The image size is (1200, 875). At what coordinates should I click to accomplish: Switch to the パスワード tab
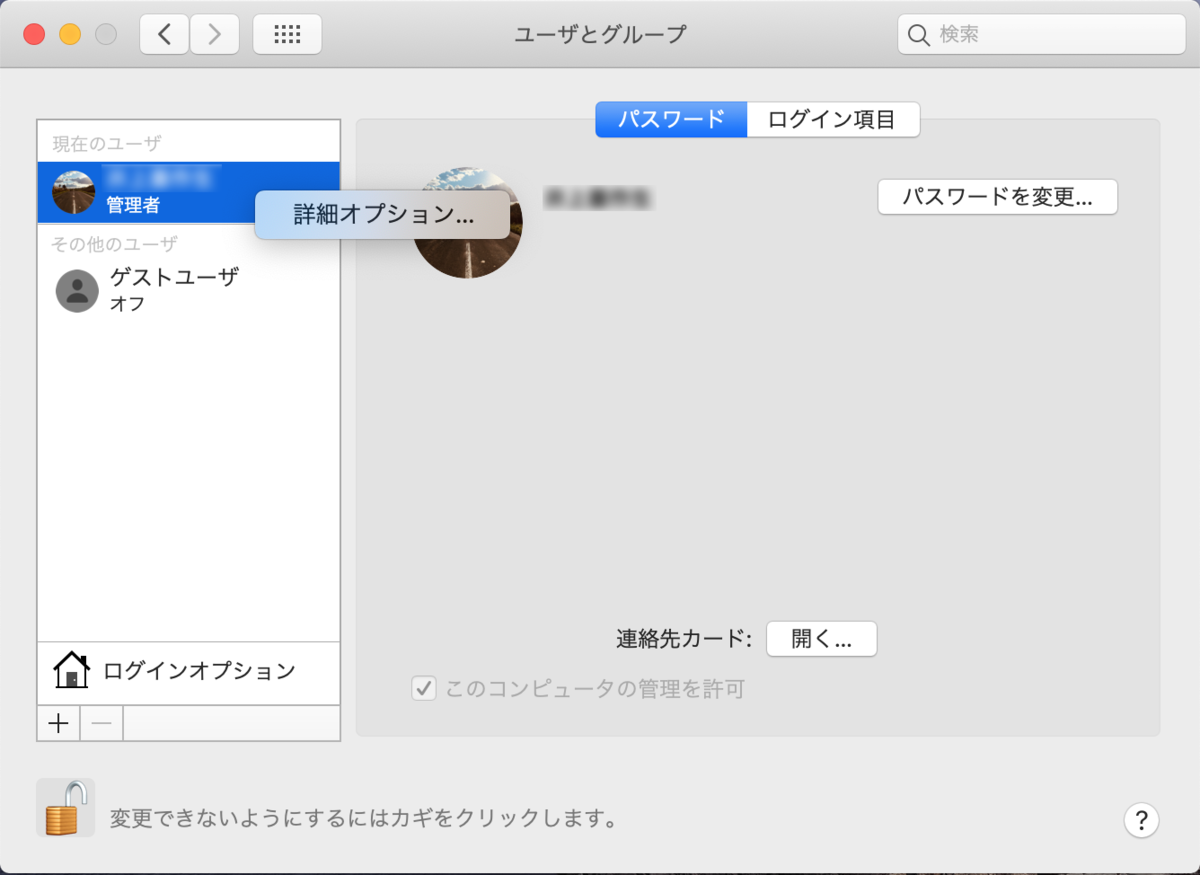click(x=671, y=120)
